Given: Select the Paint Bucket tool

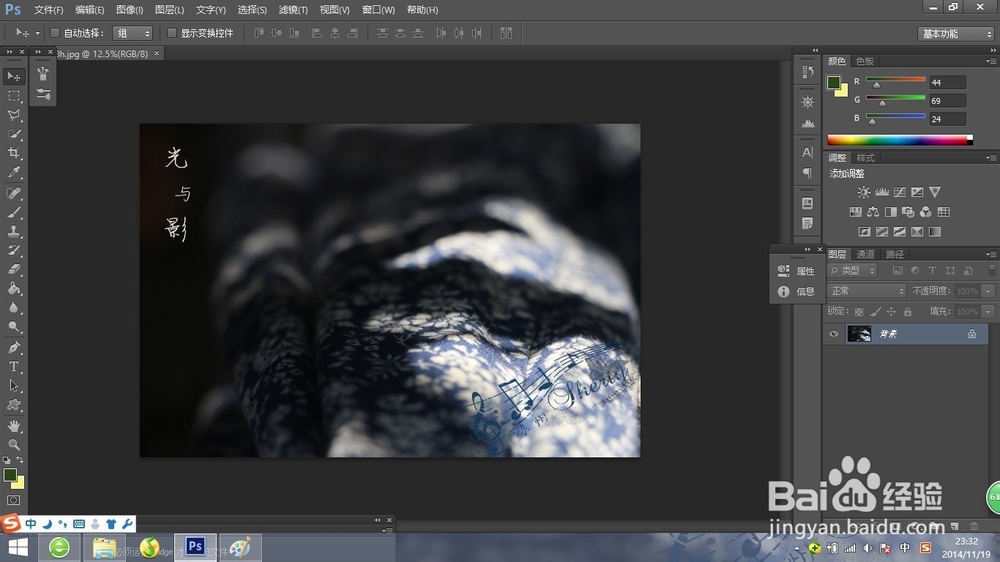Looking at the screenshot, I should [x=13, y=288].
